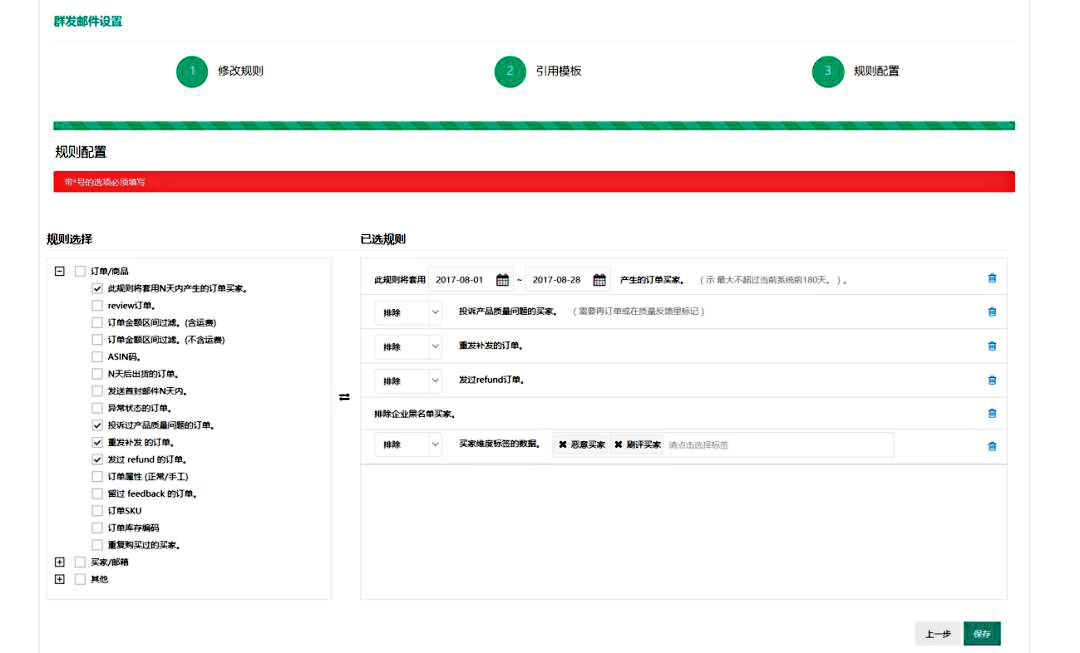Open 排除 dropdown for 重发补发的订单

pos(408,346)
